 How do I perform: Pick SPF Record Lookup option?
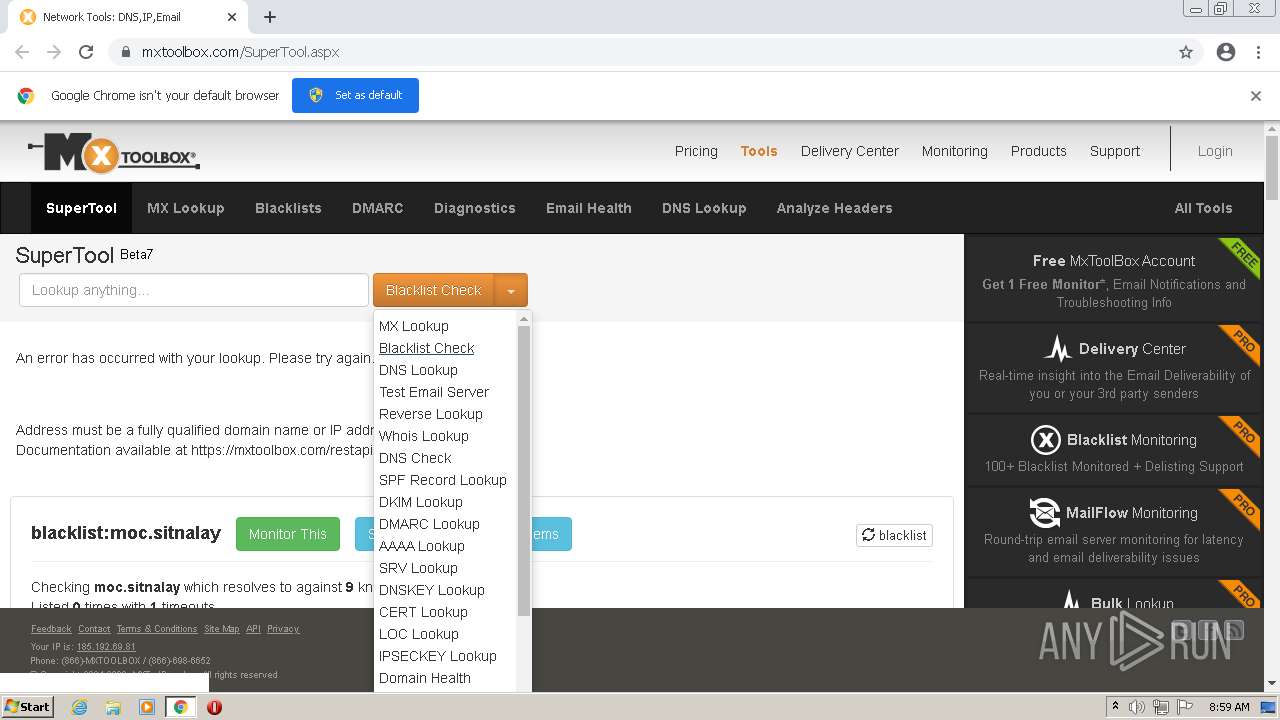click(x=443, y=480)
